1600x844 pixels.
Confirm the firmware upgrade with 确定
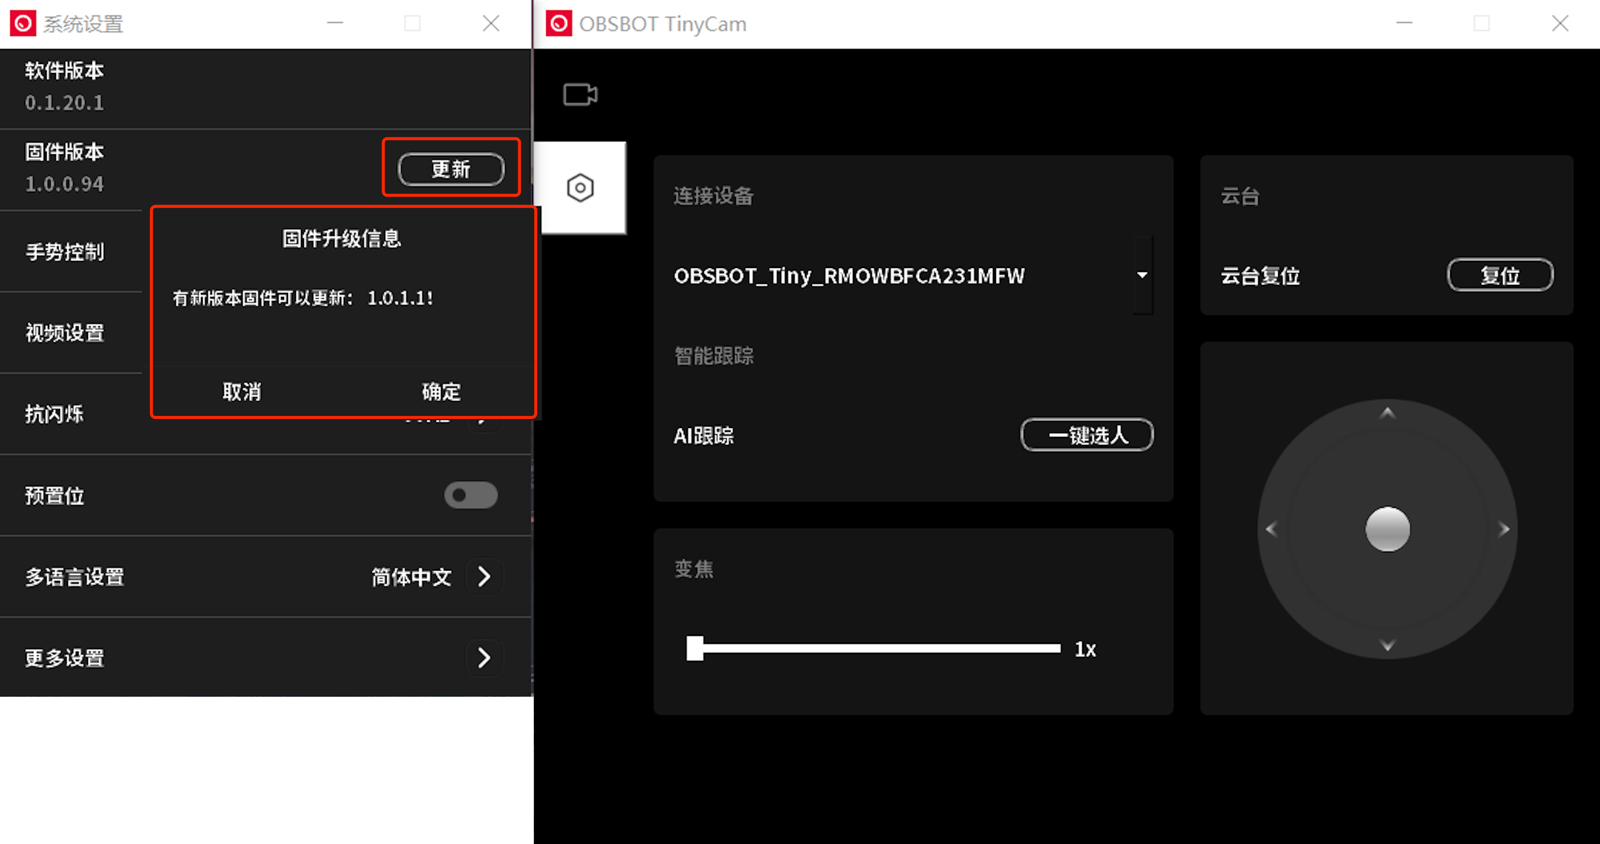click(x=441, y=392)
